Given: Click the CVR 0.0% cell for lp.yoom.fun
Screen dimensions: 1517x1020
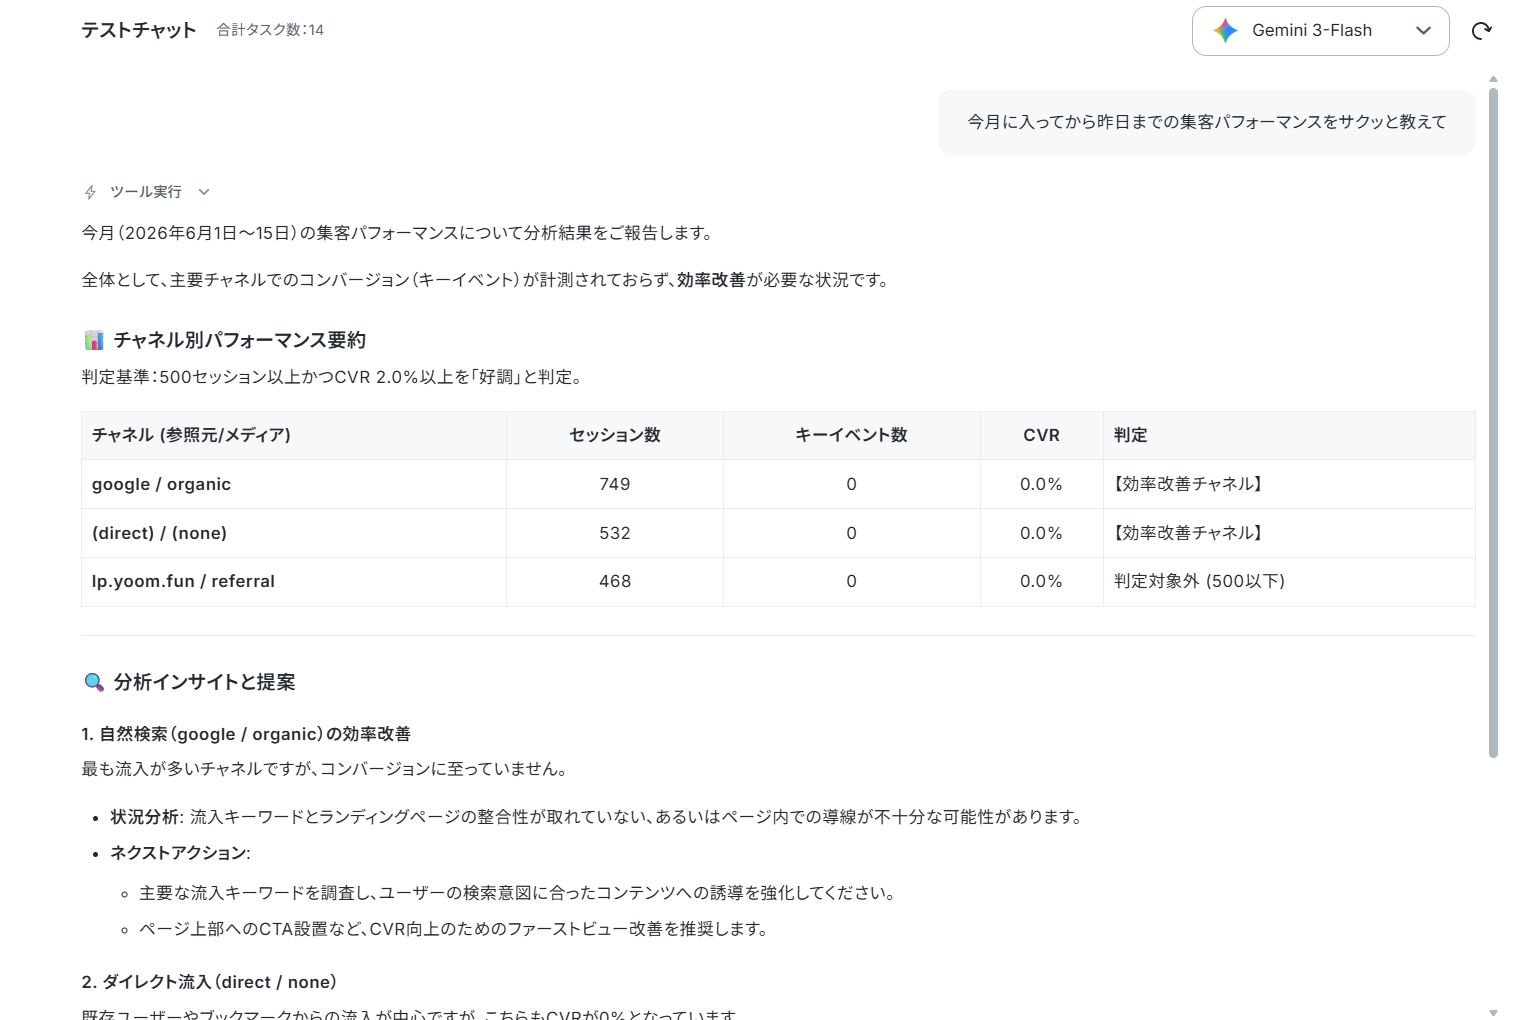Looking at the screenshot, I should click(x=1041, y=582).
